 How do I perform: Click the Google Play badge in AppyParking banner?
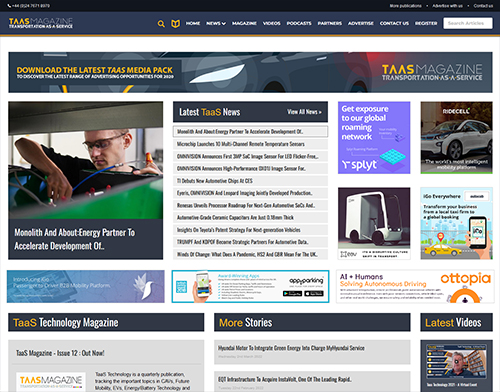coord(292,294)
